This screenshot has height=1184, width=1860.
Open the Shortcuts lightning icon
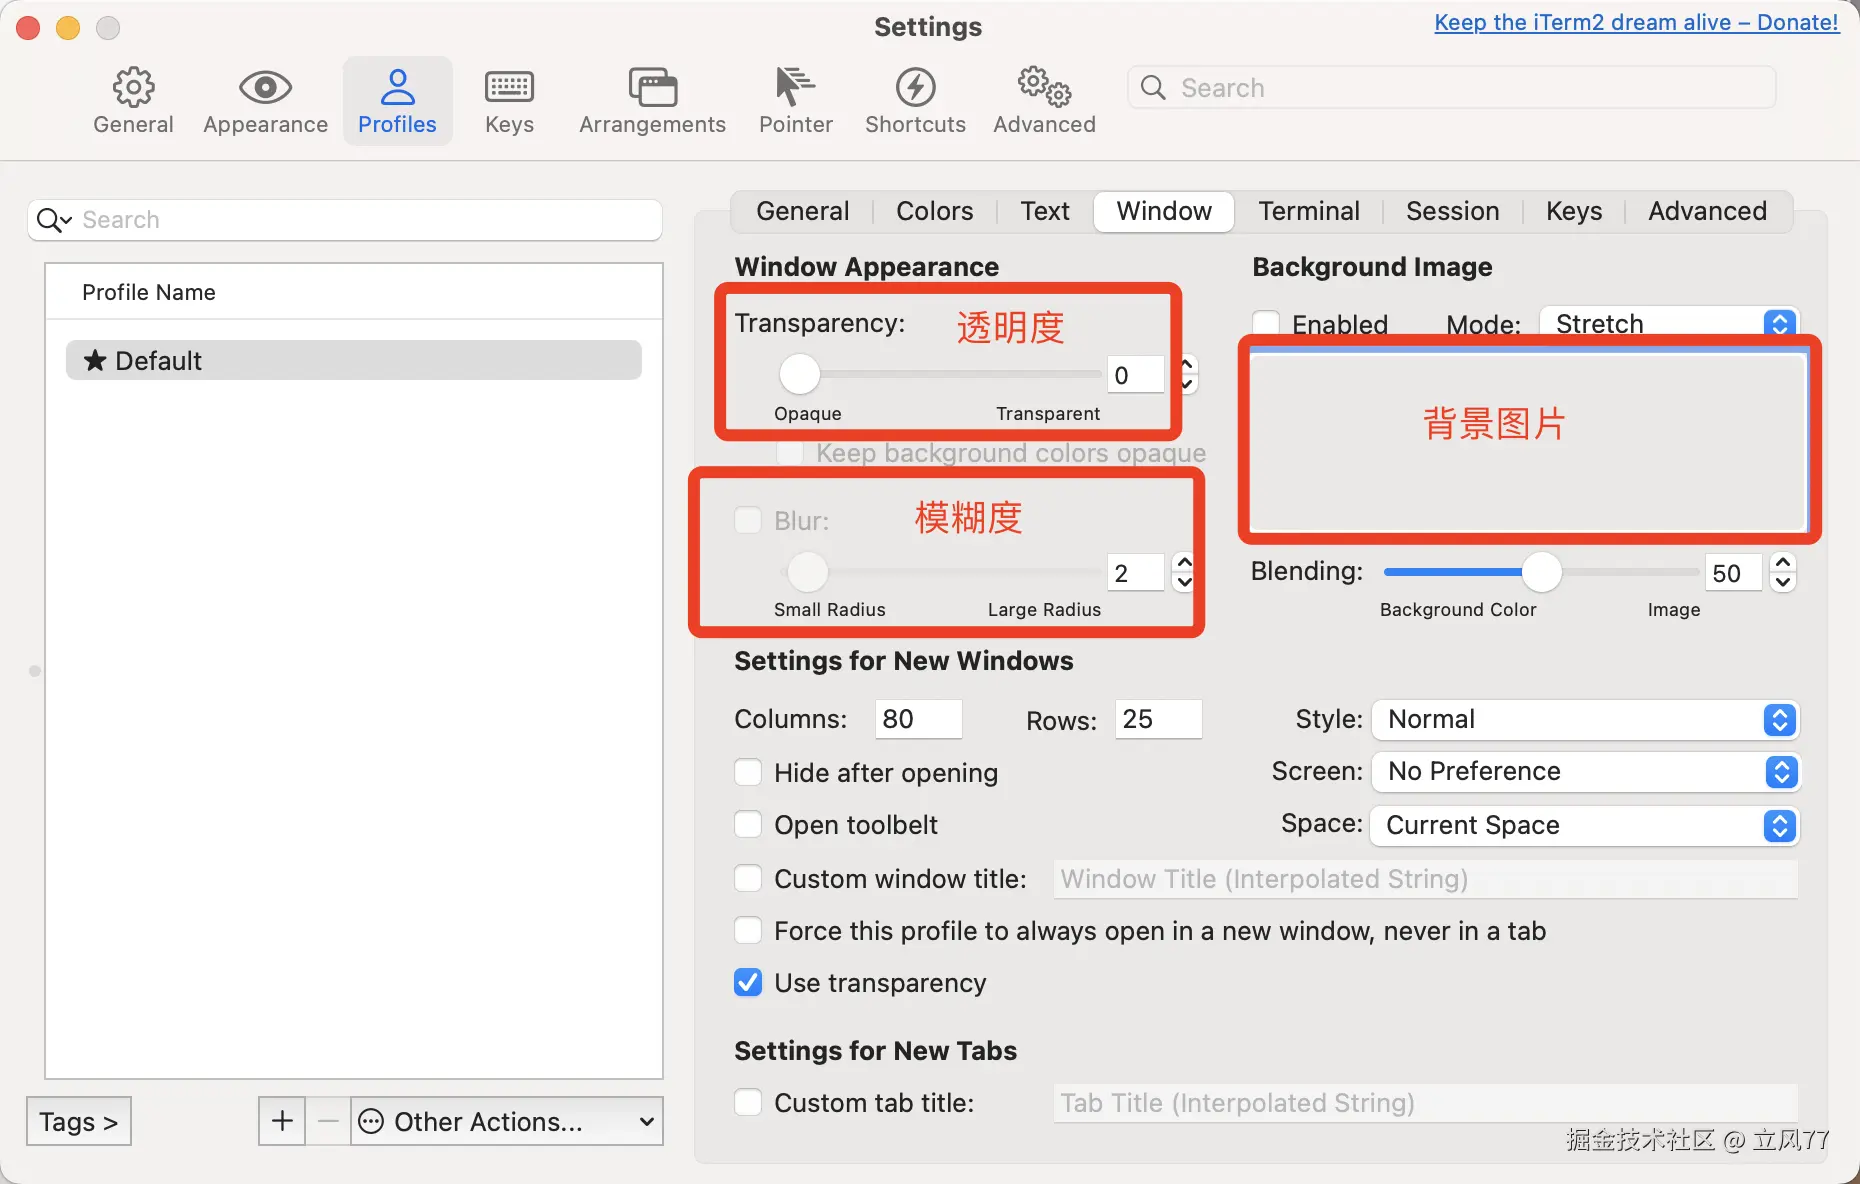tap(915, 88)
